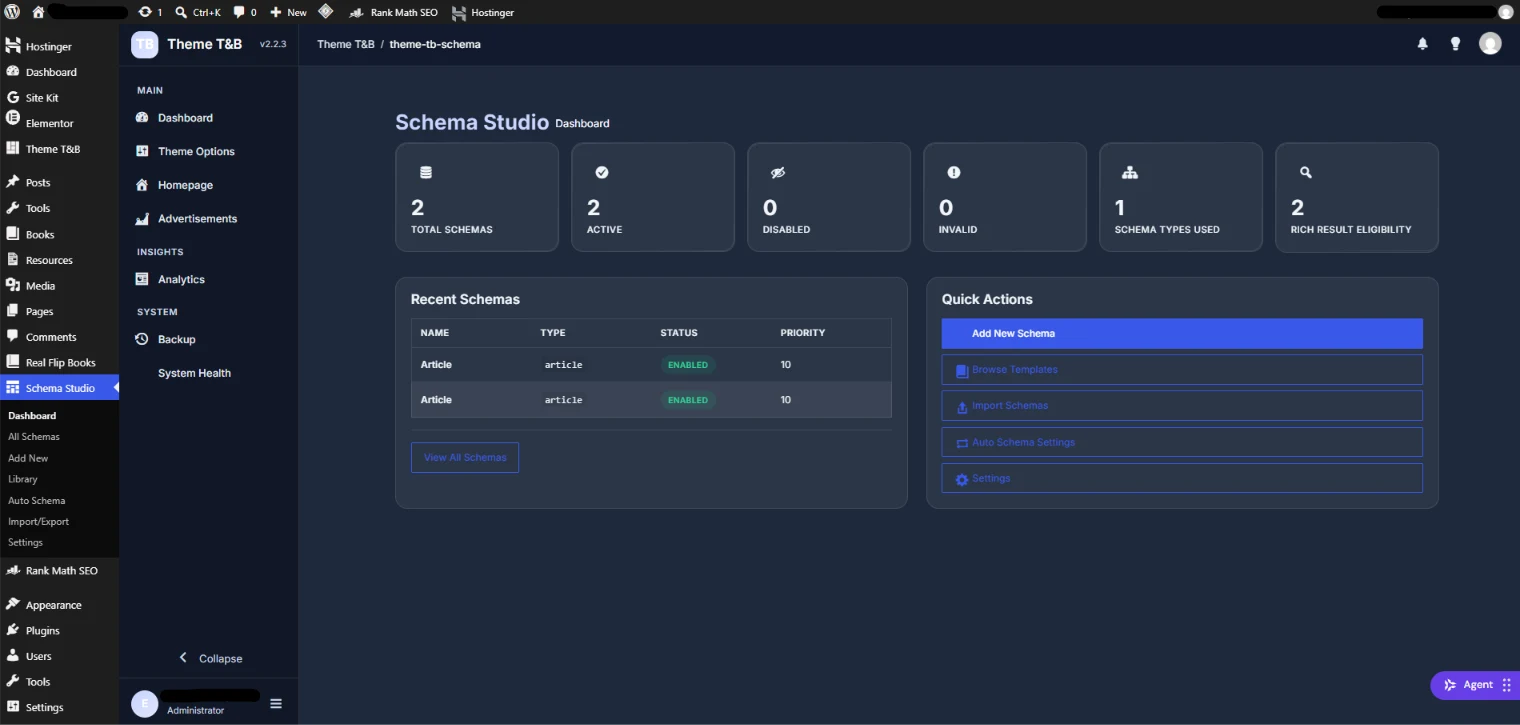Open the site home icon in admin bar
This screenshot has height=725, width=1520.
point(38,12)
